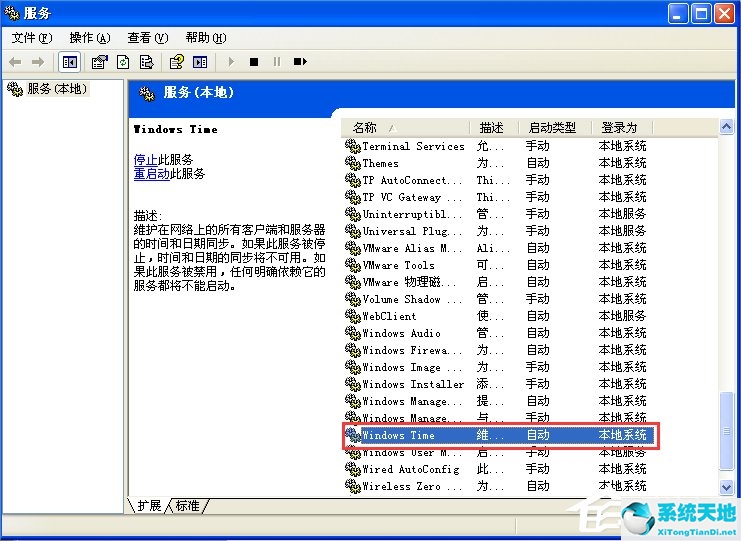Click gear icon beside VMware Tools
This screenshot has width=741, height=541.
(x=353, y=265)
